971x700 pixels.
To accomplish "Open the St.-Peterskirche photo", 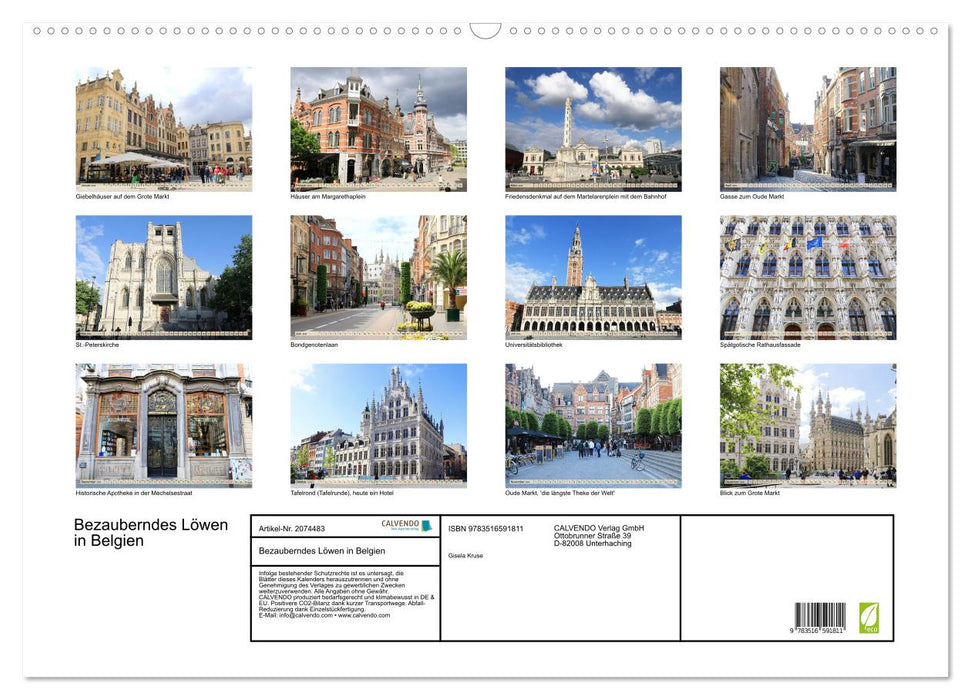I will pyautogui.click(x=164, y=277).
